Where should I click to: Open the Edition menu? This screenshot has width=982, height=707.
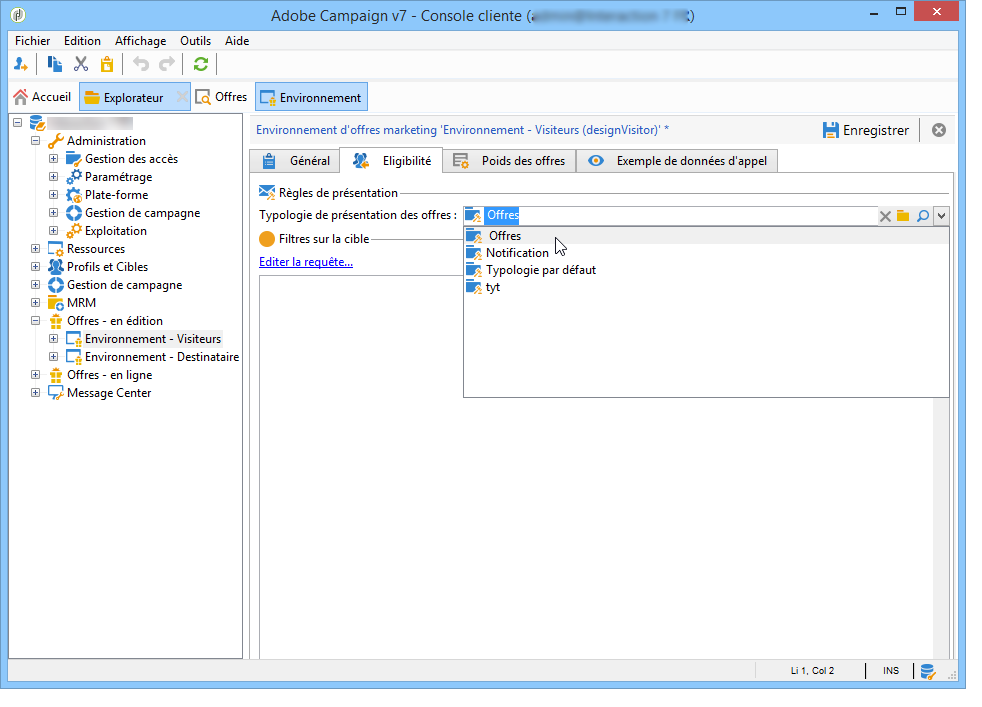click(82, 41)
